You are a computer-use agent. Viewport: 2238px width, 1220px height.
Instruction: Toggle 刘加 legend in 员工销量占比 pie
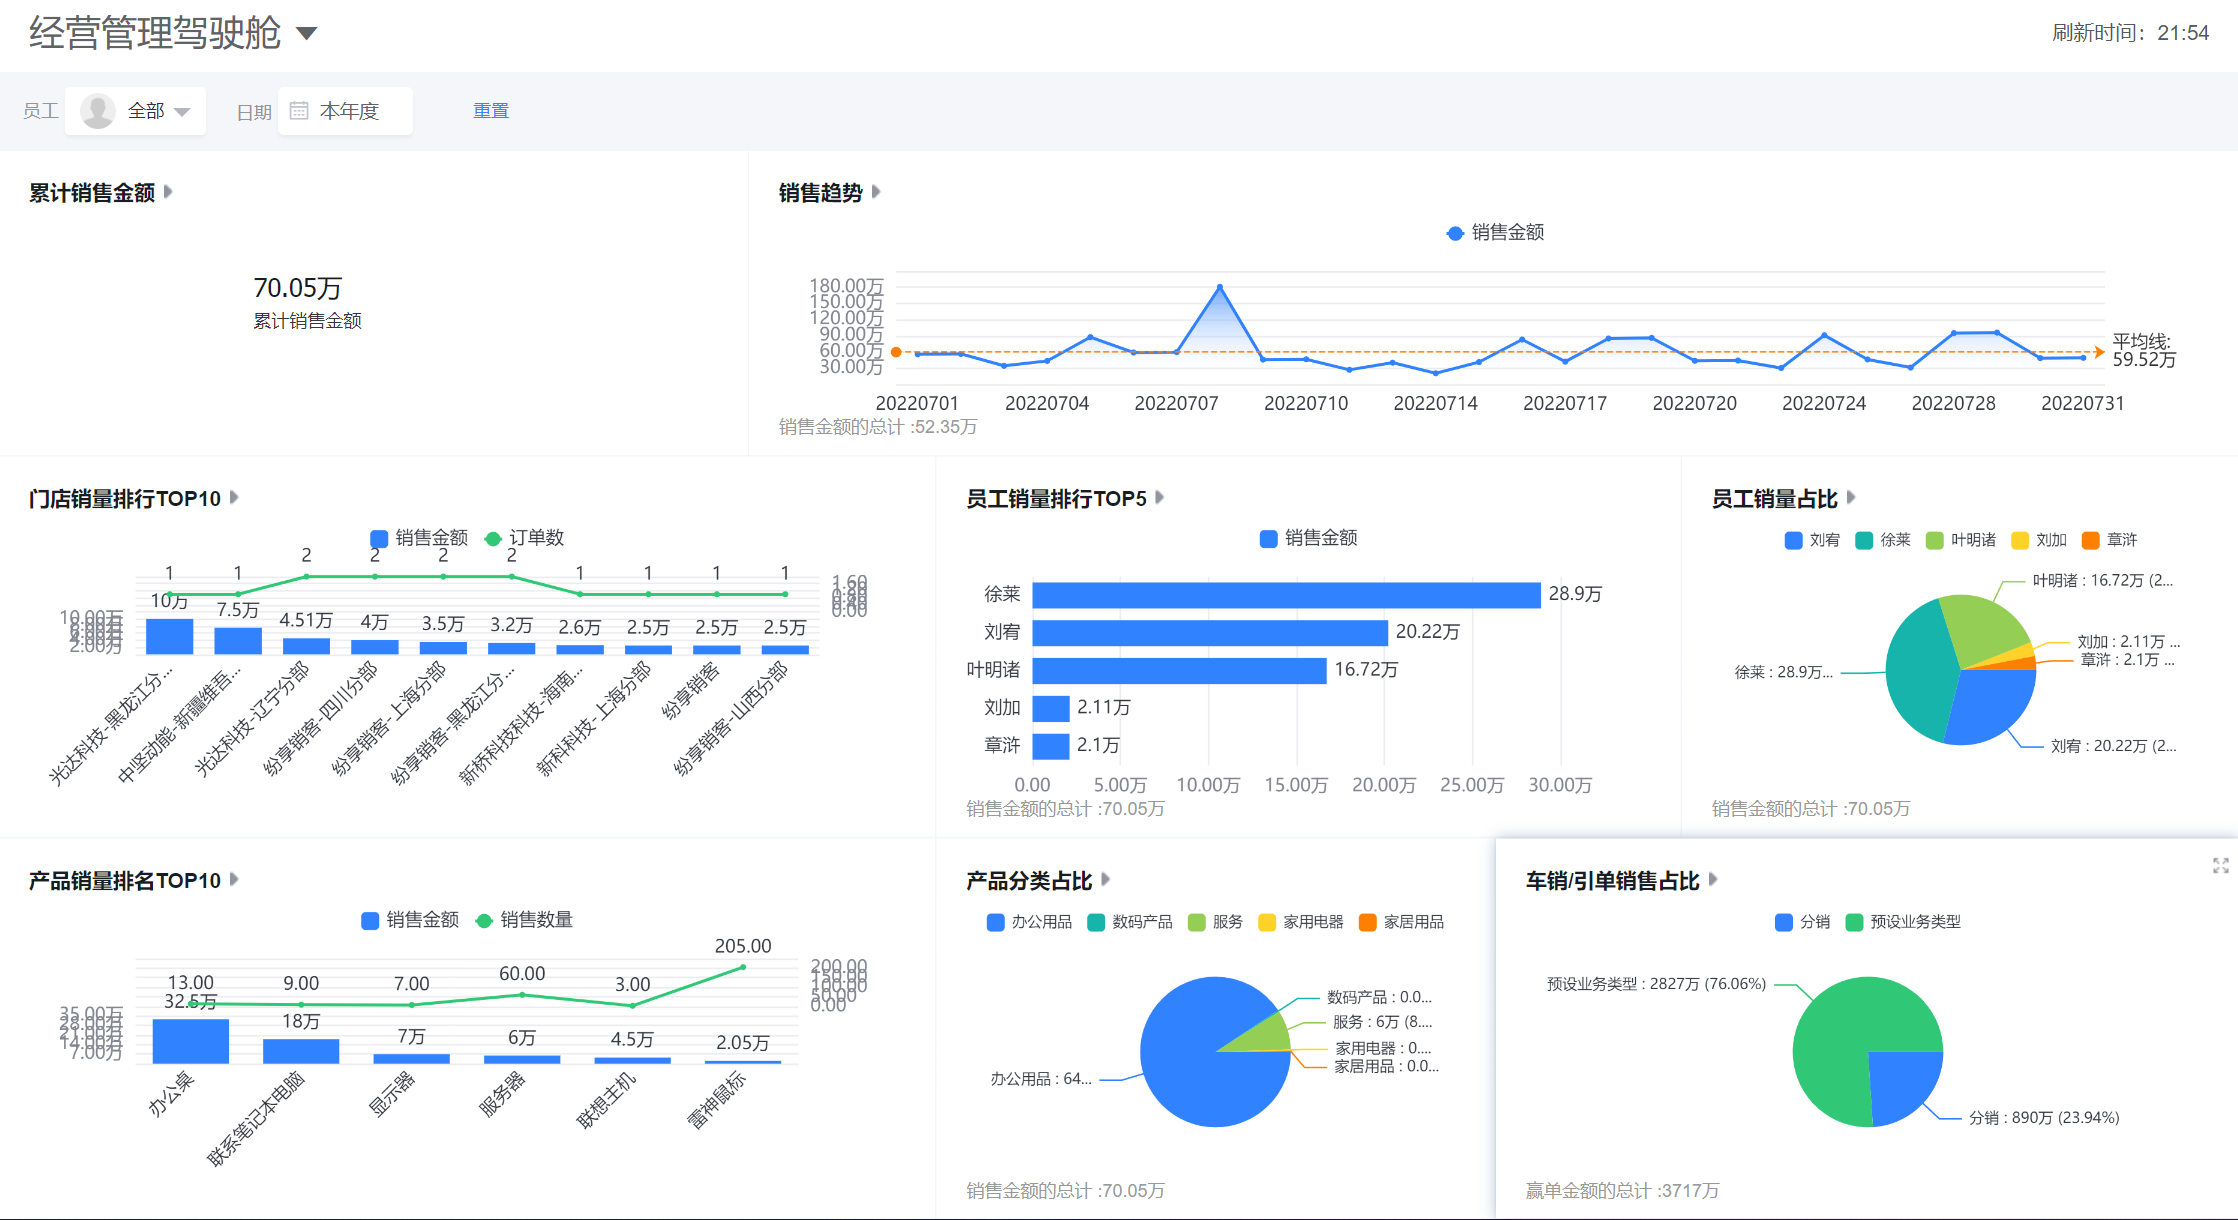click(x=2039, y=540)
